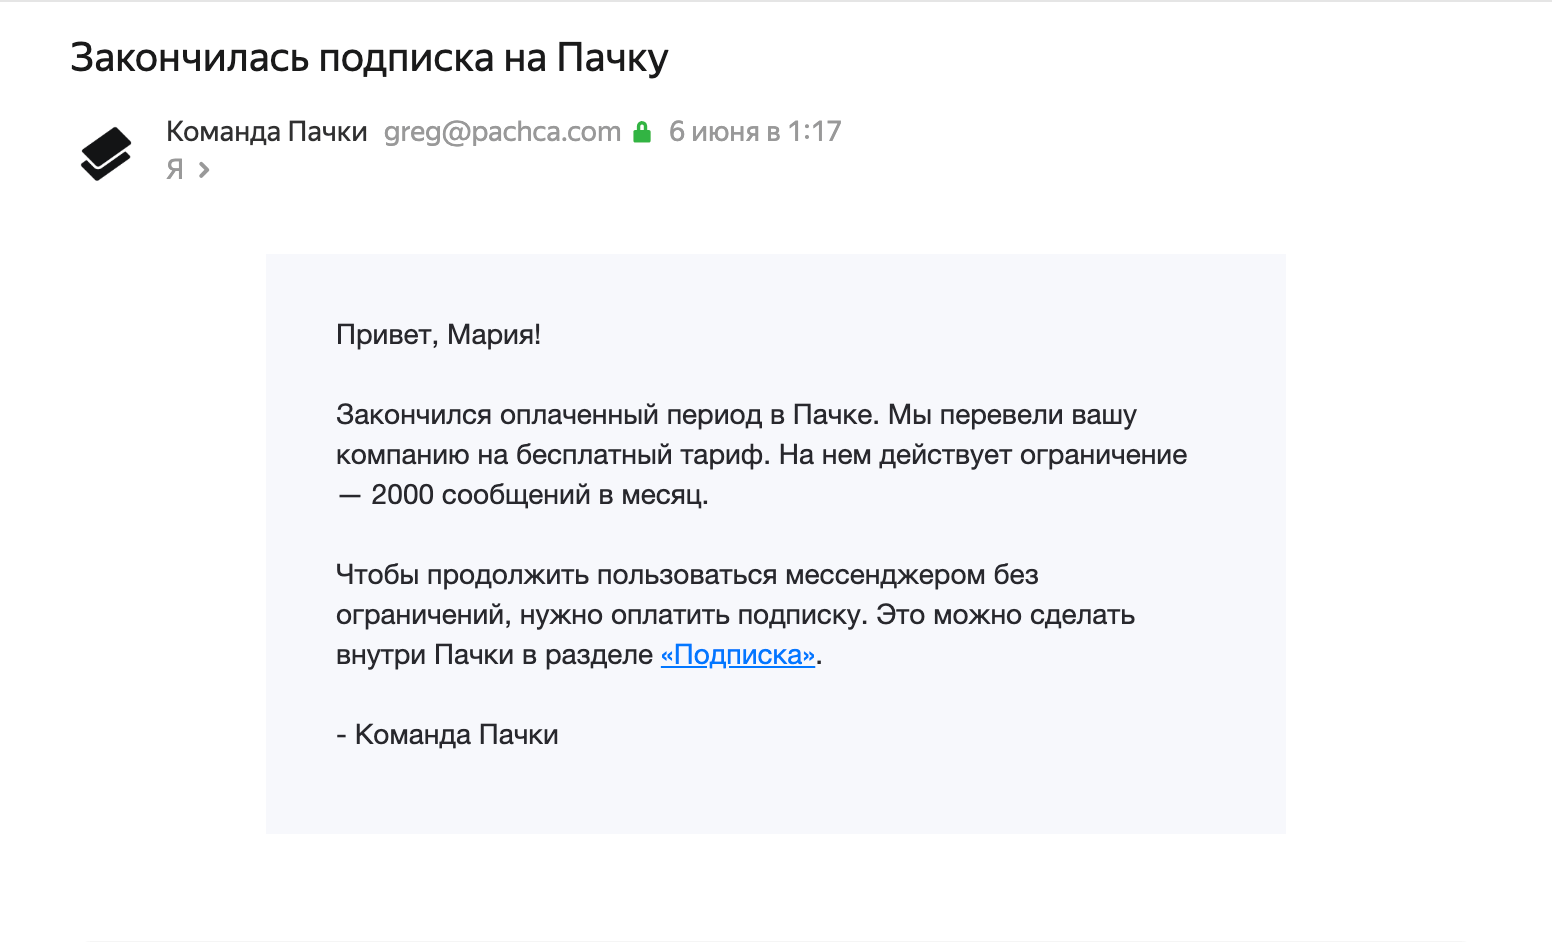Click the greg@pachca.com email address

point(503,132)
